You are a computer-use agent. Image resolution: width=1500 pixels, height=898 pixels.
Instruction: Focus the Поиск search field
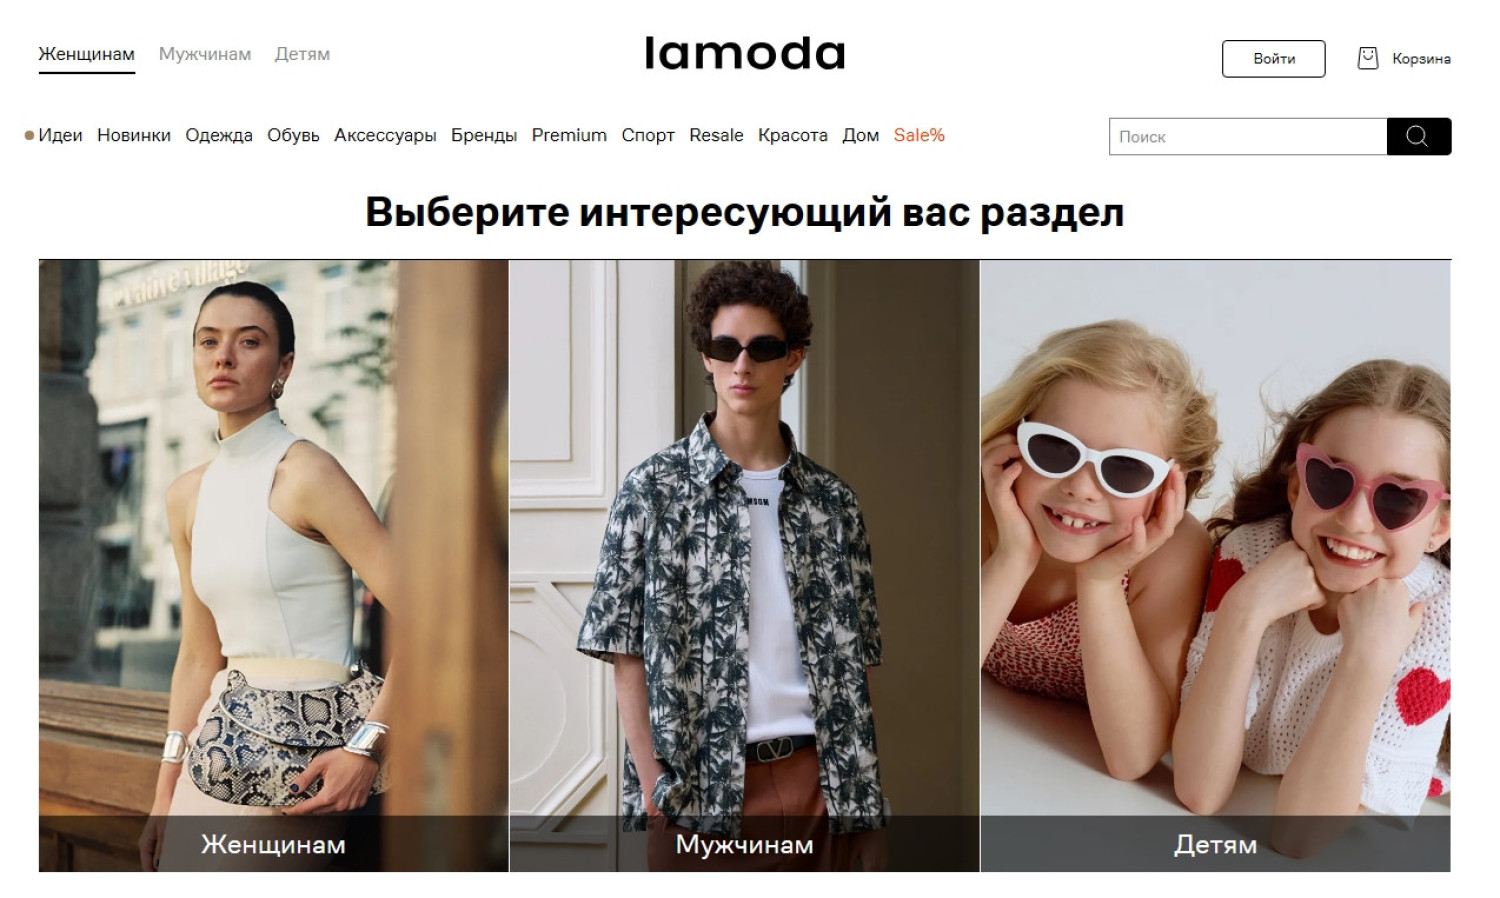coord(1248,136)
